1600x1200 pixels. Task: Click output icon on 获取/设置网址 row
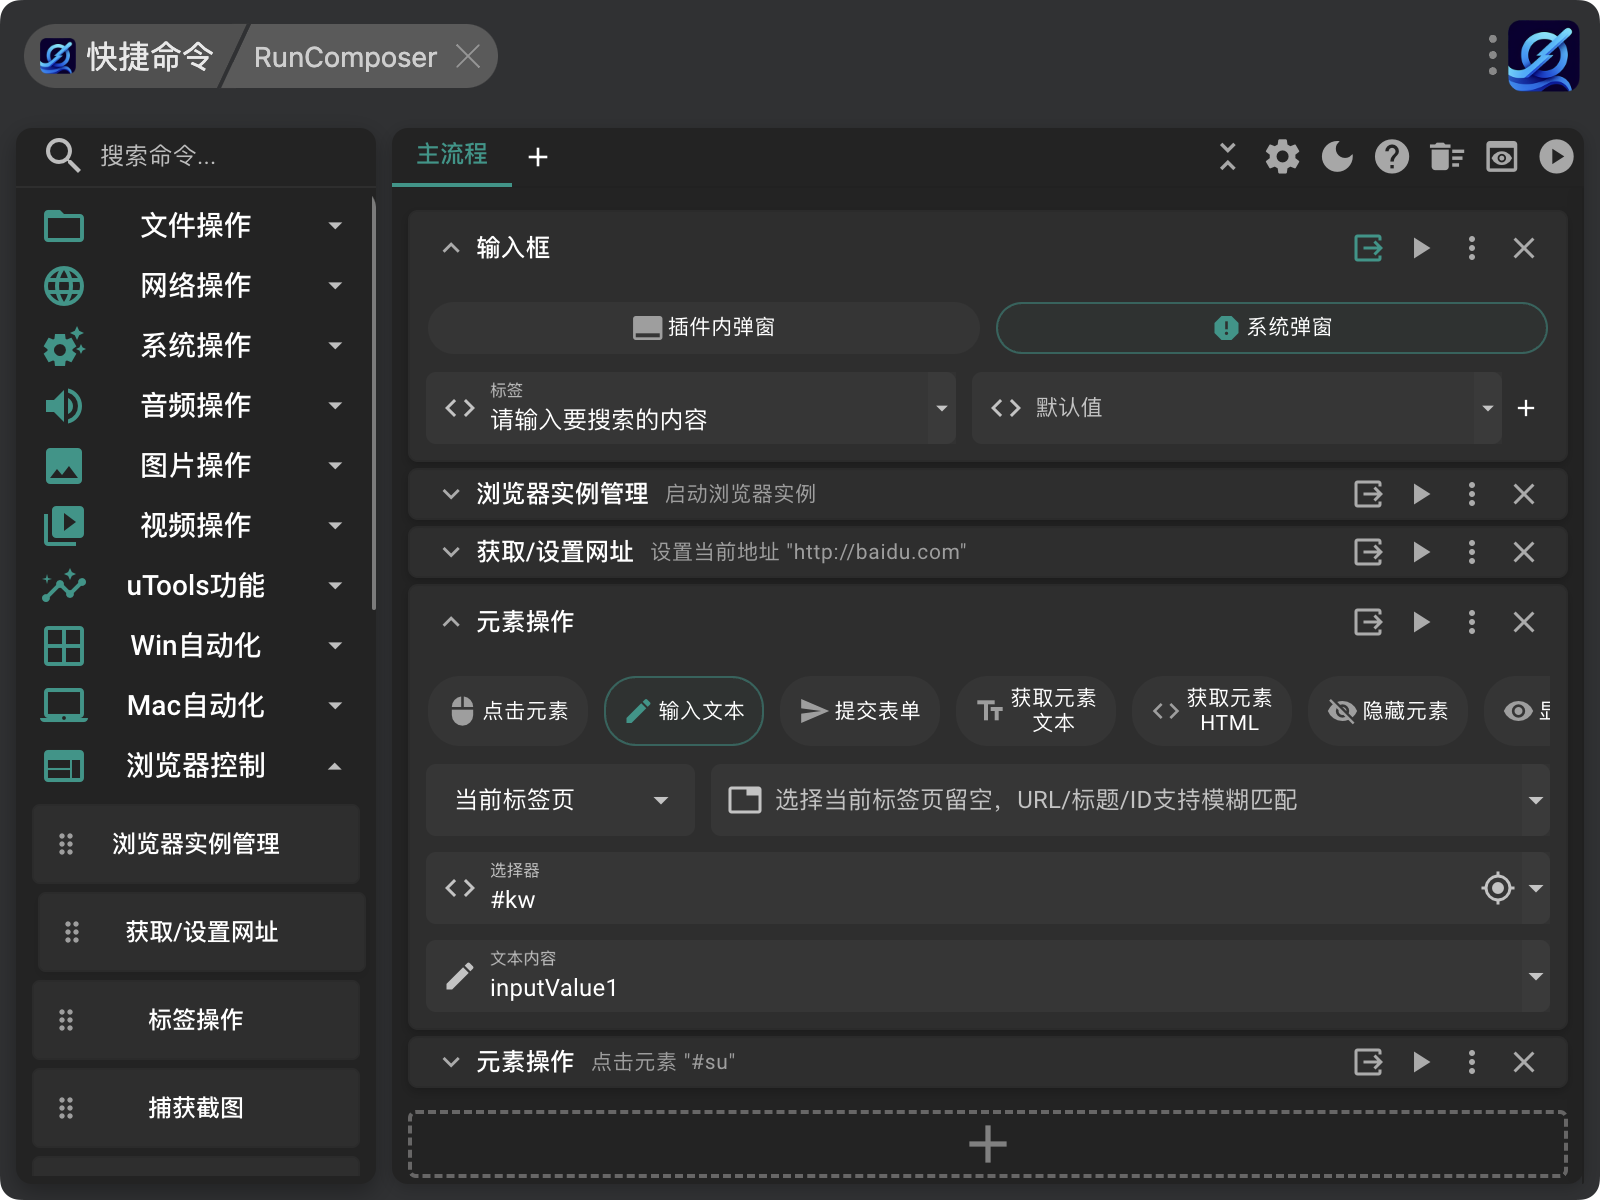[x=1368, y=552]
